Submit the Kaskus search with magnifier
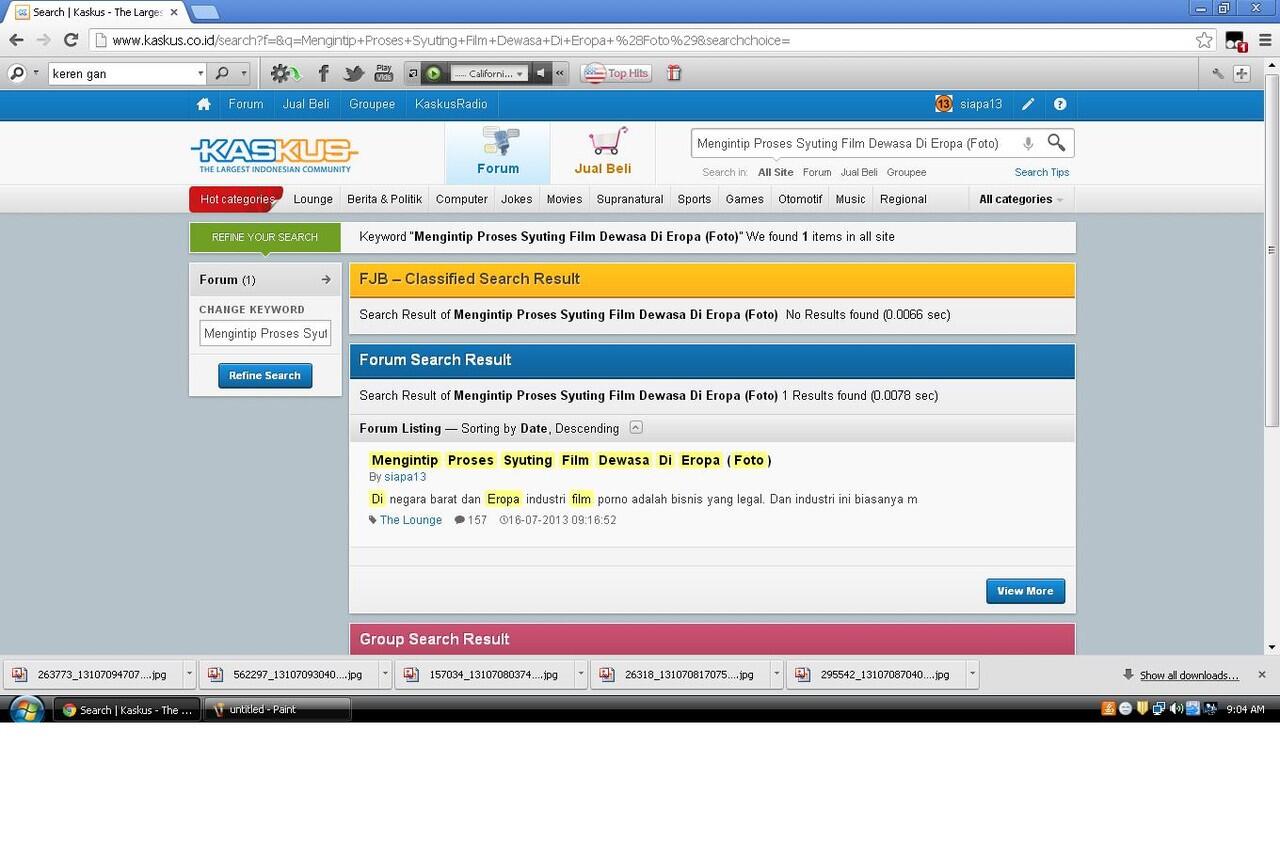 coord(1056,143)
